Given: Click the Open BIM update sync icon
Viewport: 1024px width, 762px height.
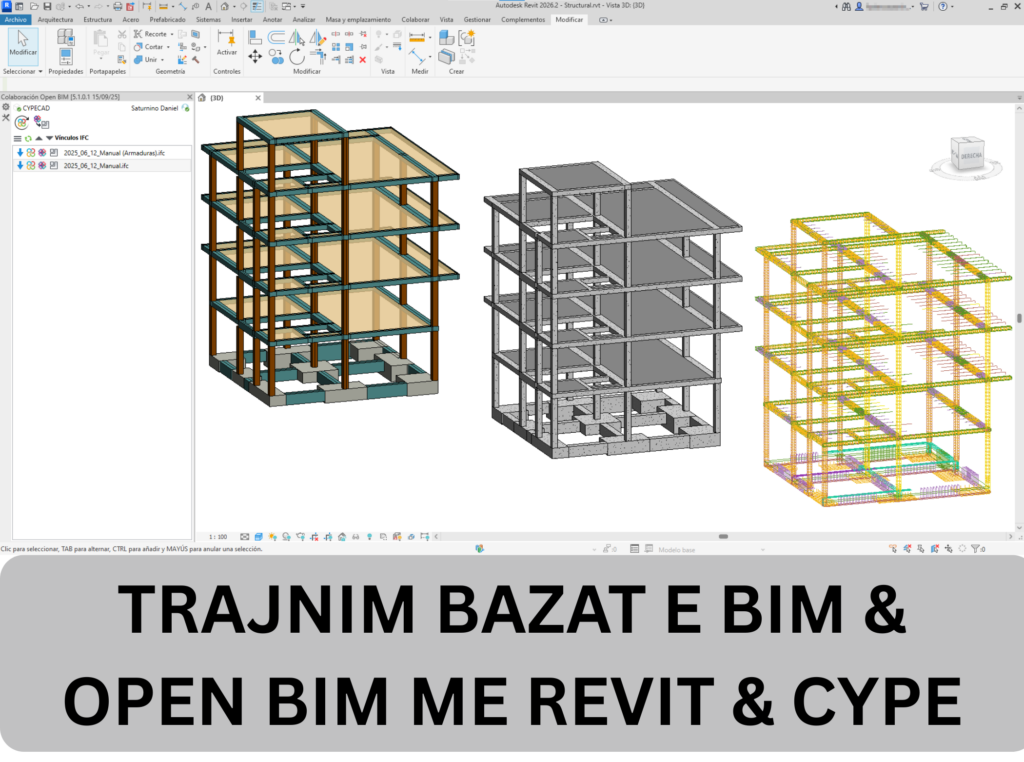Looking at the screenshot, I should point(21,122).
